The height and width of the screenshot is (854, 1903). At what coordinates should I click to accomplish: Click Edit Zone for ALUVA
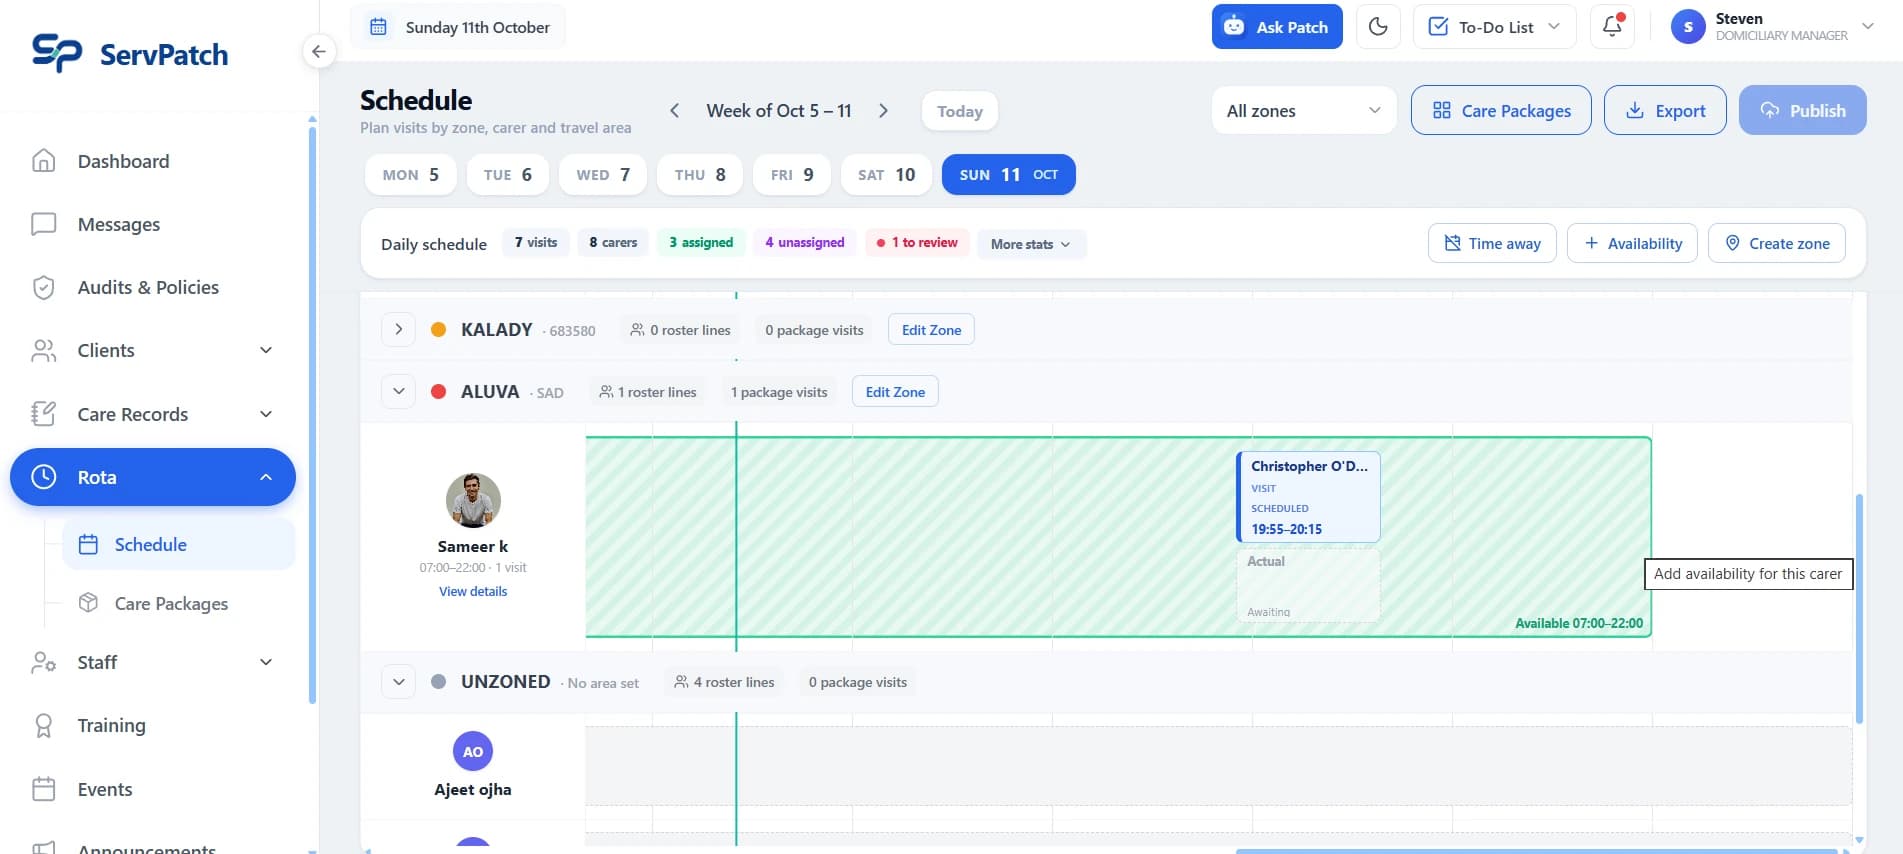(x=895, y=391)
